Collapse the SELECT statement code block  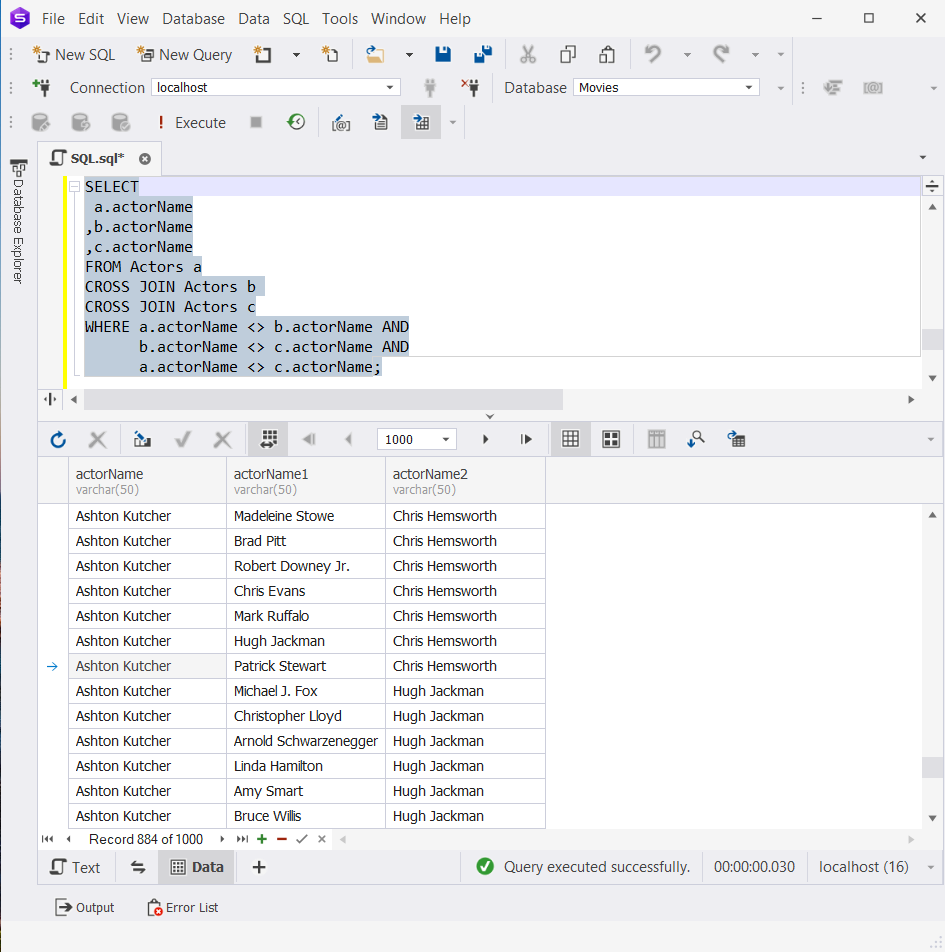pos(74,187)
